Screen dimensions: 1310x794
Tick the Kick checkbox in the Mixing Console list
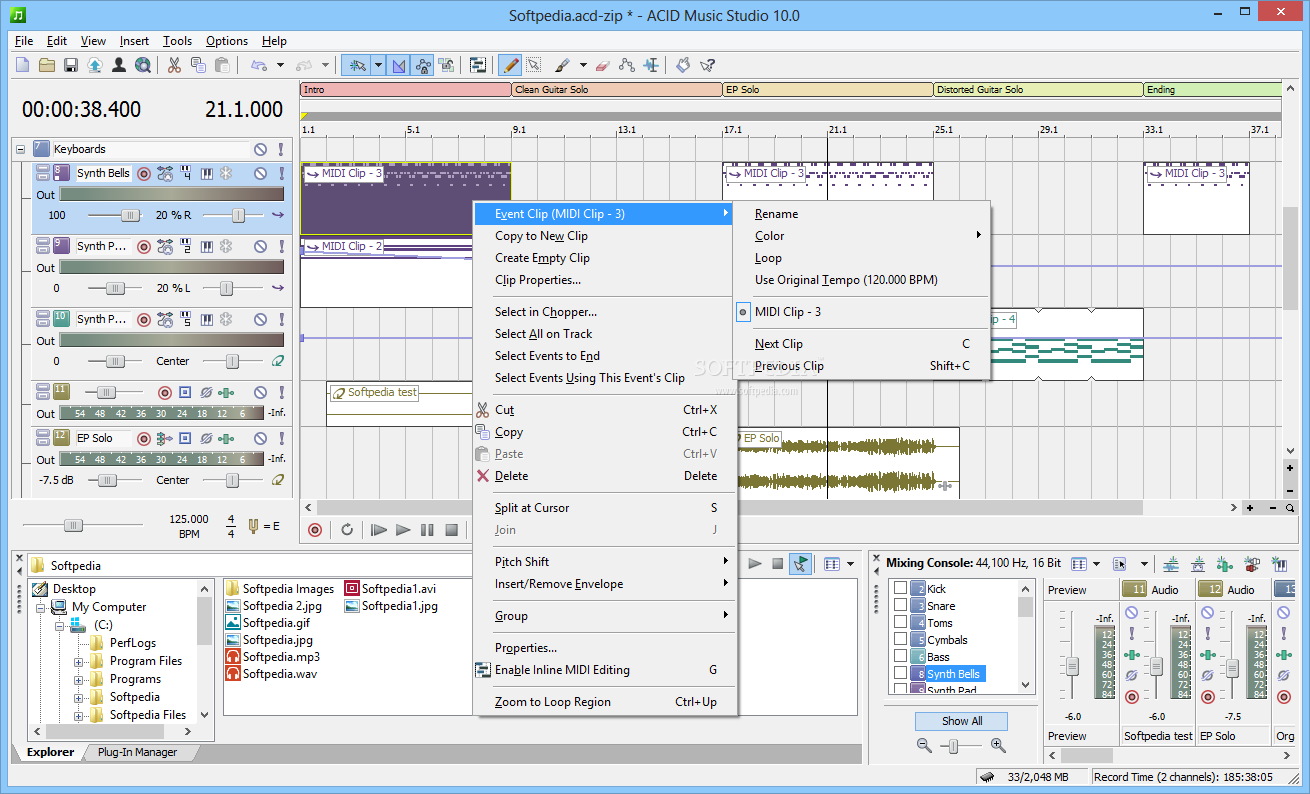point(900,588)
